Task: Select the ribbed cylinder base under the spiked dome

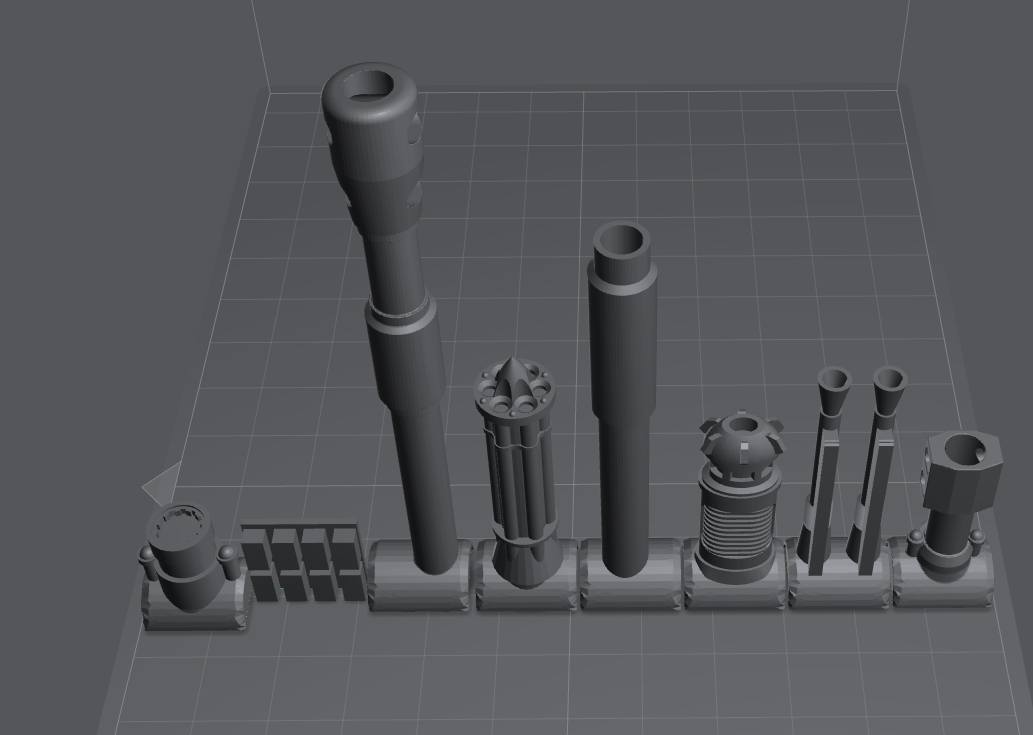Action: pos(737,520)
